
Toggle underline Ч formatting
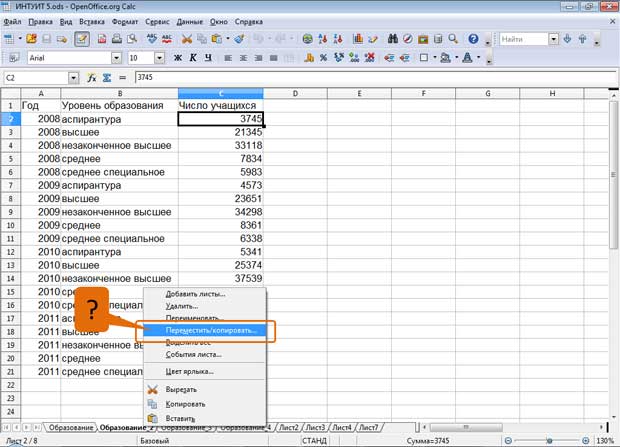pos(208,58)
